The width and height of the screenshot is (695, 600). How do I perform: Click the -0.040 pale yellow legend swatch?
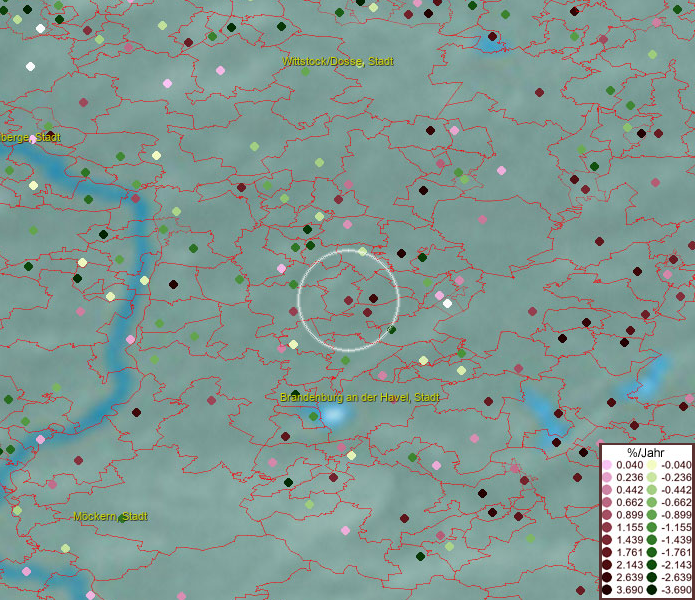pyautogui.click(x=651, y=465)
